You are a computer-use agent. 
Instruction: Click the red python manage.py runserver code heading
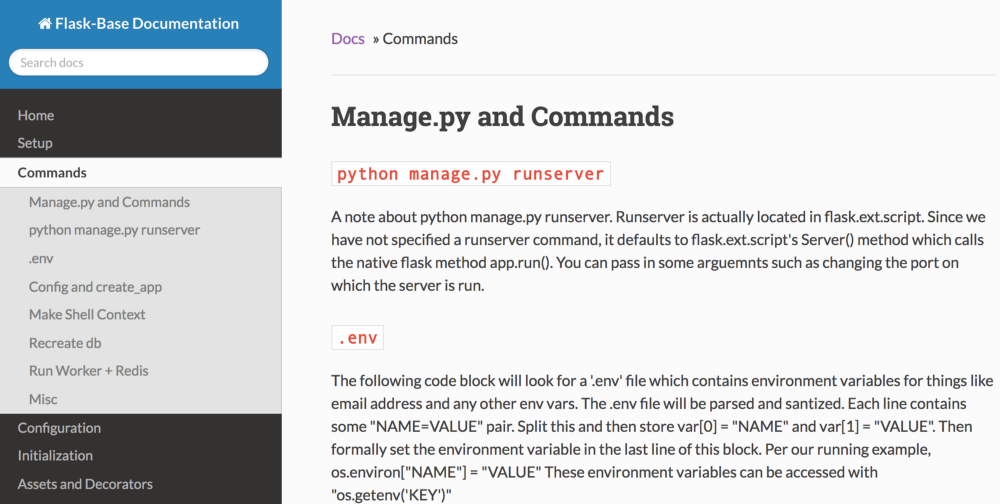click(x=470, y=174)
